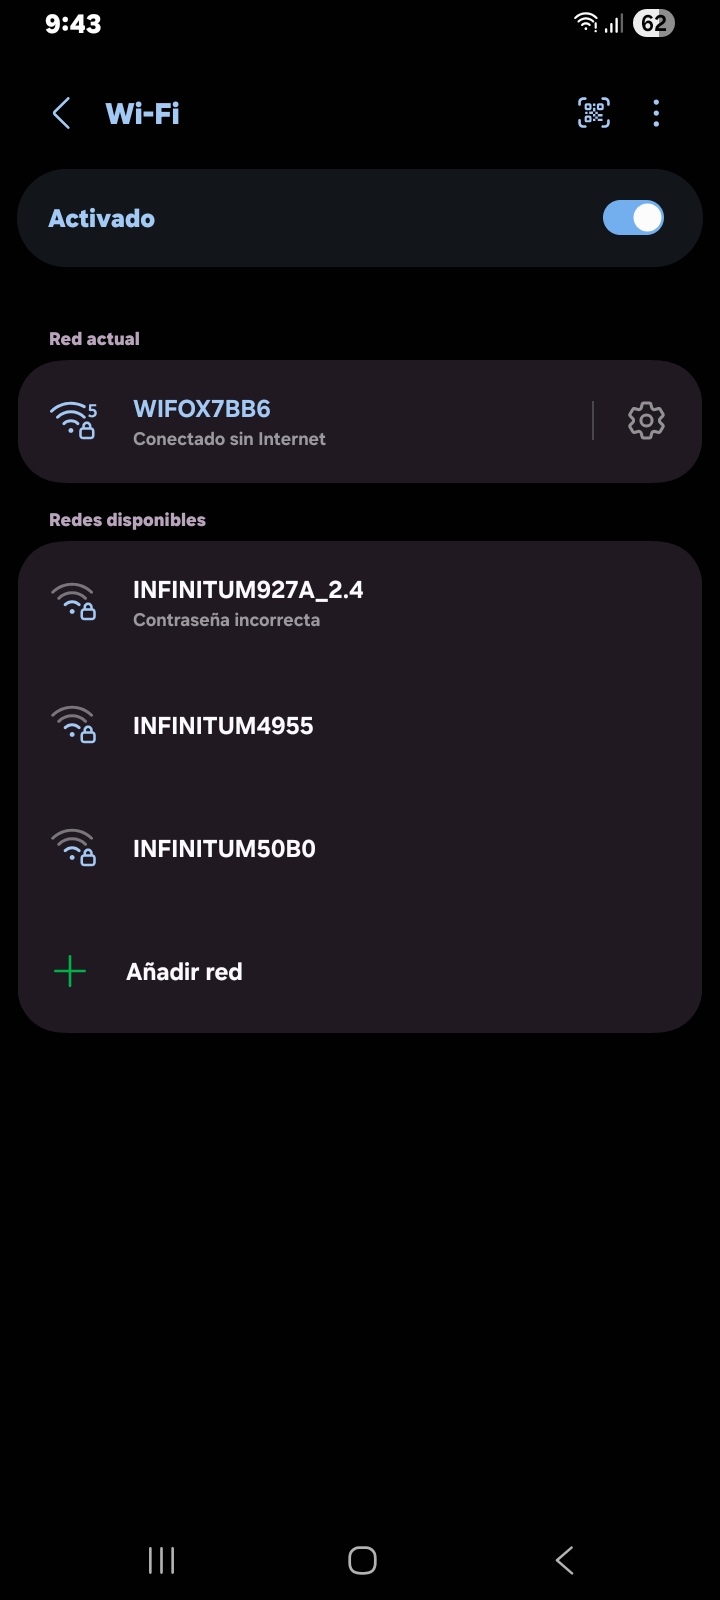
Task: Tap the Activado label
Action: (102, 218)
